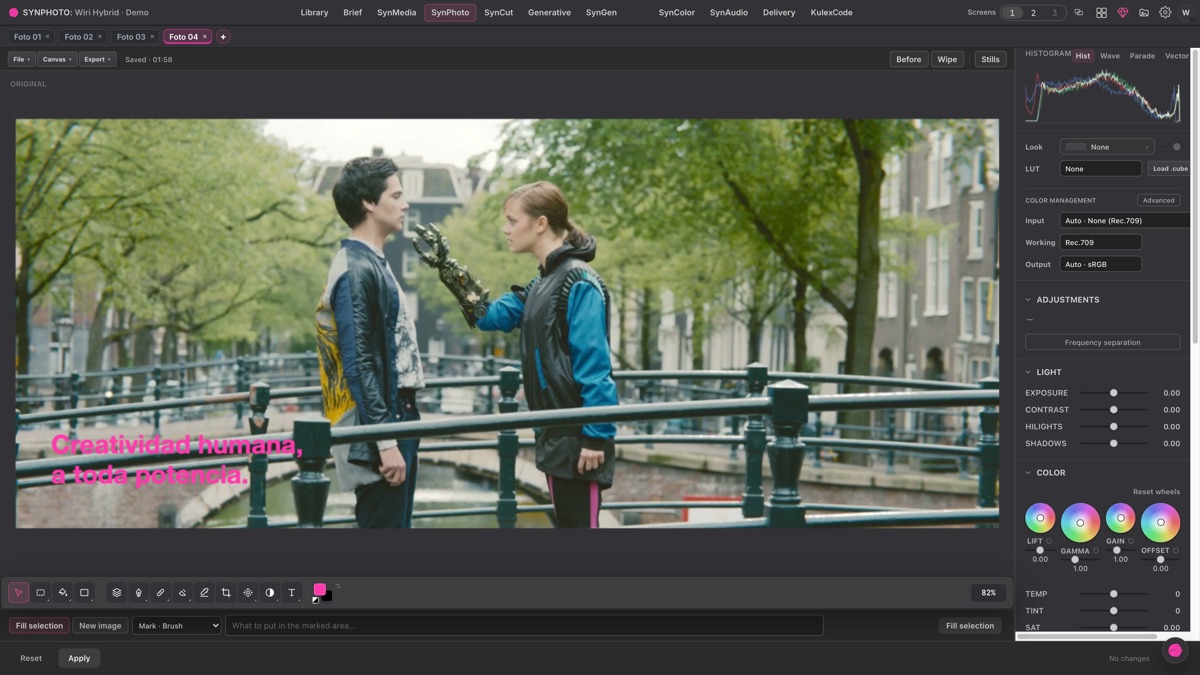Open the layers stack tool
The width and height of the screenshot is (1200, 675).
click(116, 593)
